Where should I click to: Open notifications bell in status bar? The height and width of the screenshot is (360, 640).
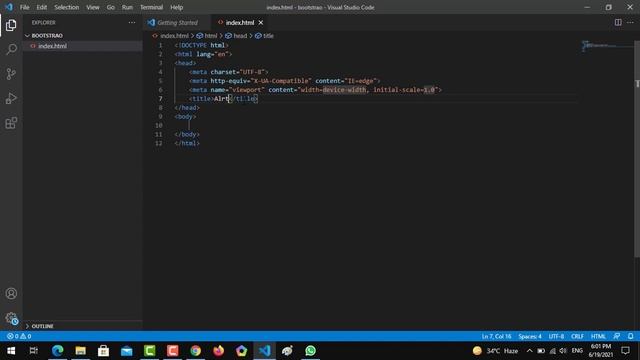(x=630, y=336)
